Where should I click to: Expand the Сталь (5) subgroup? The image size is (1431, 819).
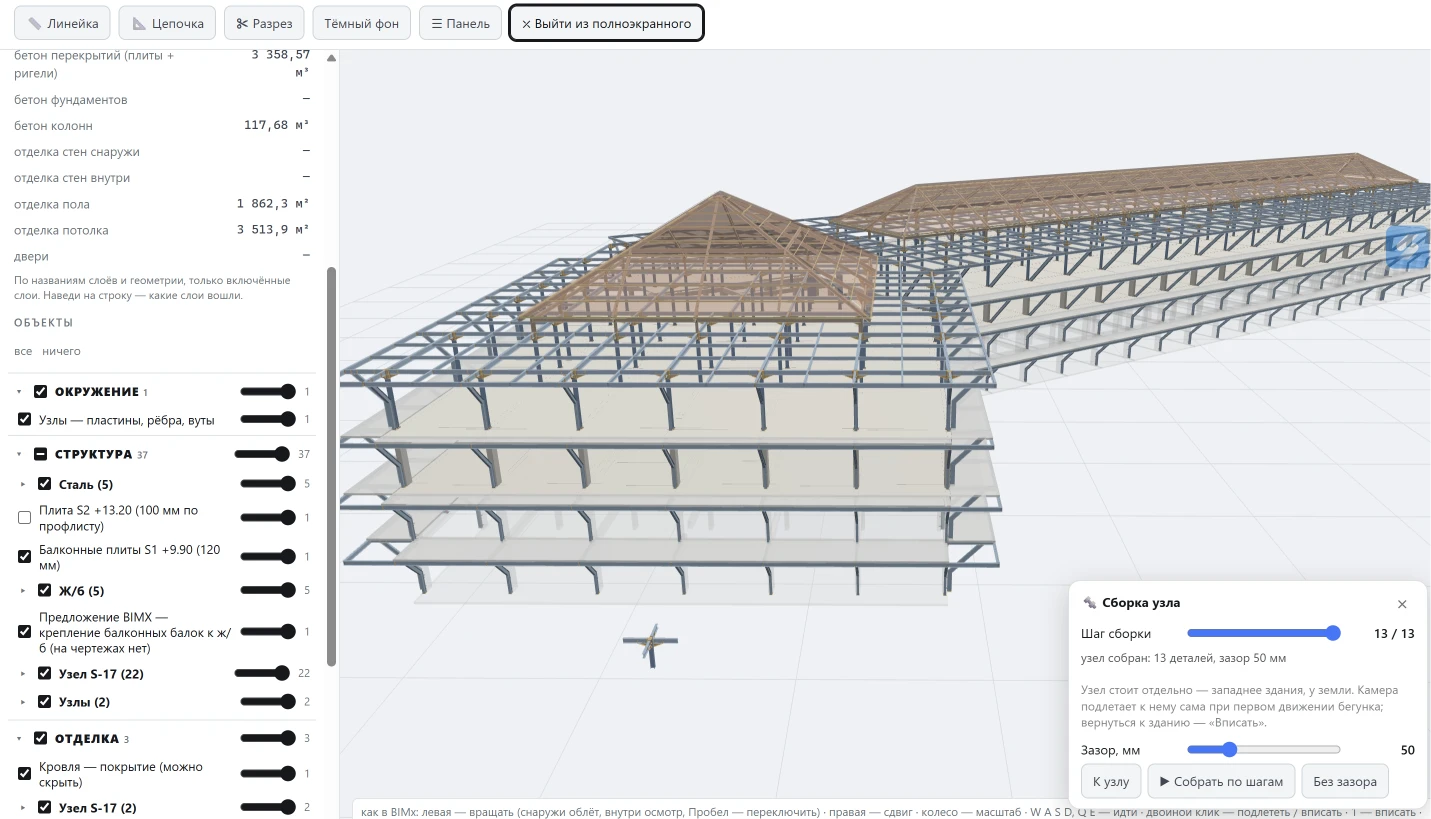24,484
